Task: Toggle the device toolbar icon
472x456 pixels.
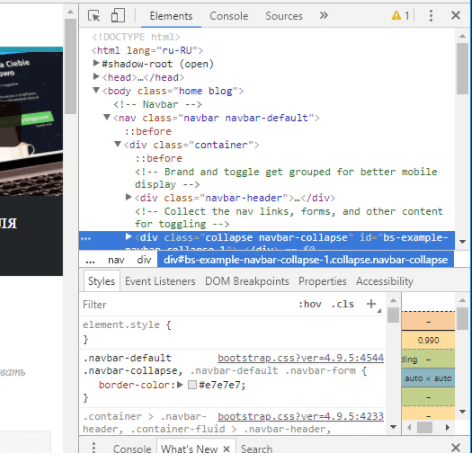Action: click(x=118, y=15)
